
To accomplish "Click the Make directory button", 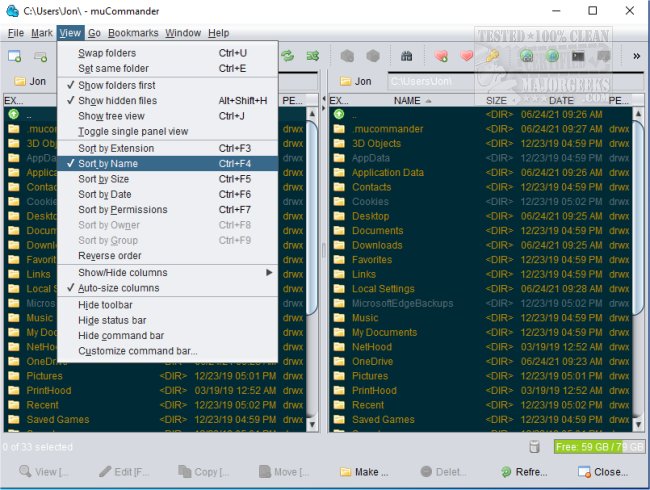I will coord(363,472).
